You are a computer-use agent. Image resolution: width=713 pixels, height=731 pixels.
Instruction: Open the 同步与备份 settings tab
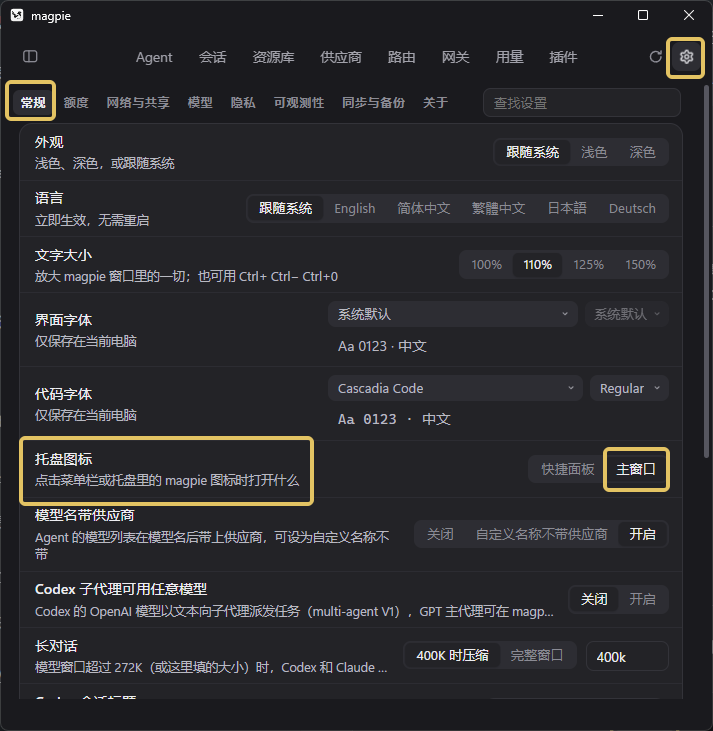[x=374, y=103]
